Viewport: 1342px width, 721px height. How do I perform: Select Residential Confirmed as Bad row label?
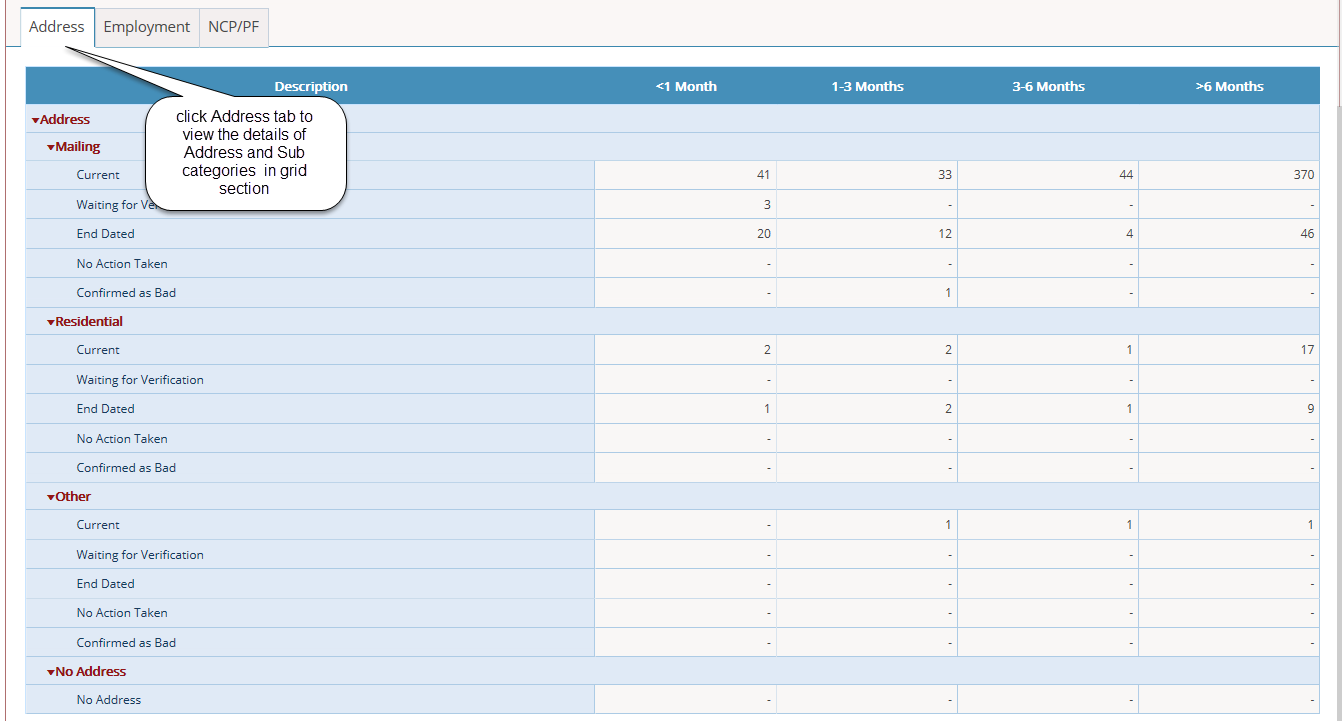pos(126,468)
